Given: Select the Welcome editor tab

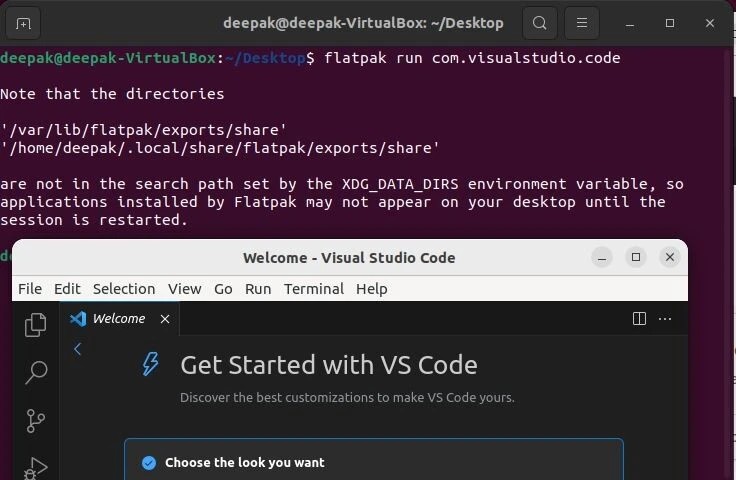Looking at the screenshot, I should [x=118, y=319].
